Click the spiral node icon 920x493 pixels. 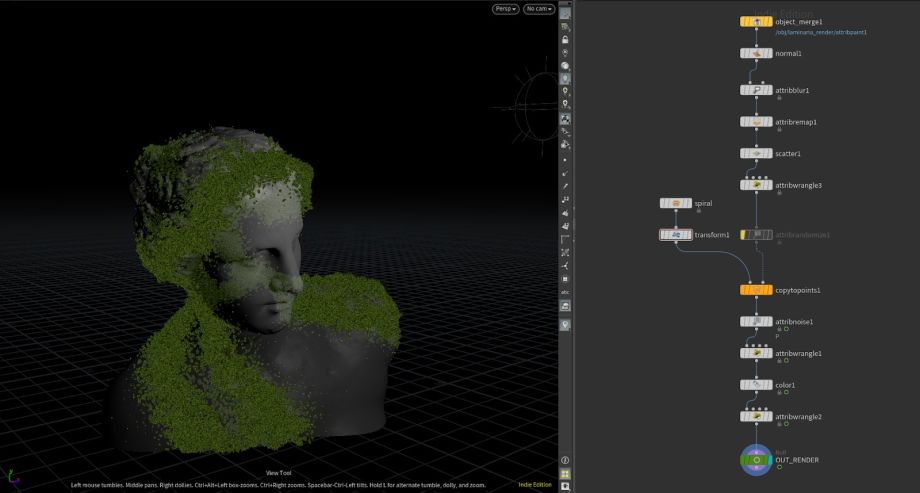tap(676, 203)
